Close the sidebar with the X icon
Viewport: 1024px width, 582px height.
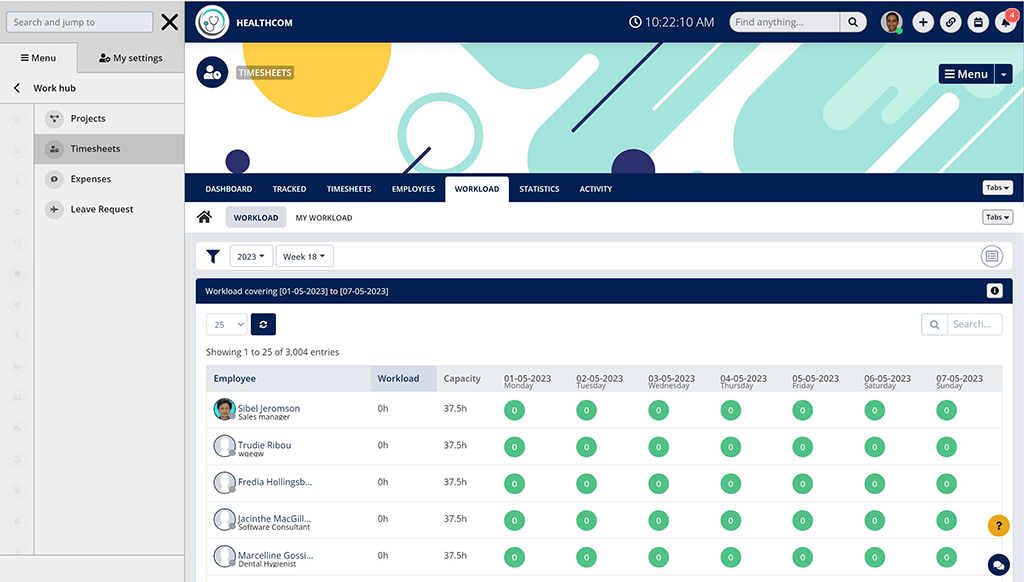pos(170,22)
